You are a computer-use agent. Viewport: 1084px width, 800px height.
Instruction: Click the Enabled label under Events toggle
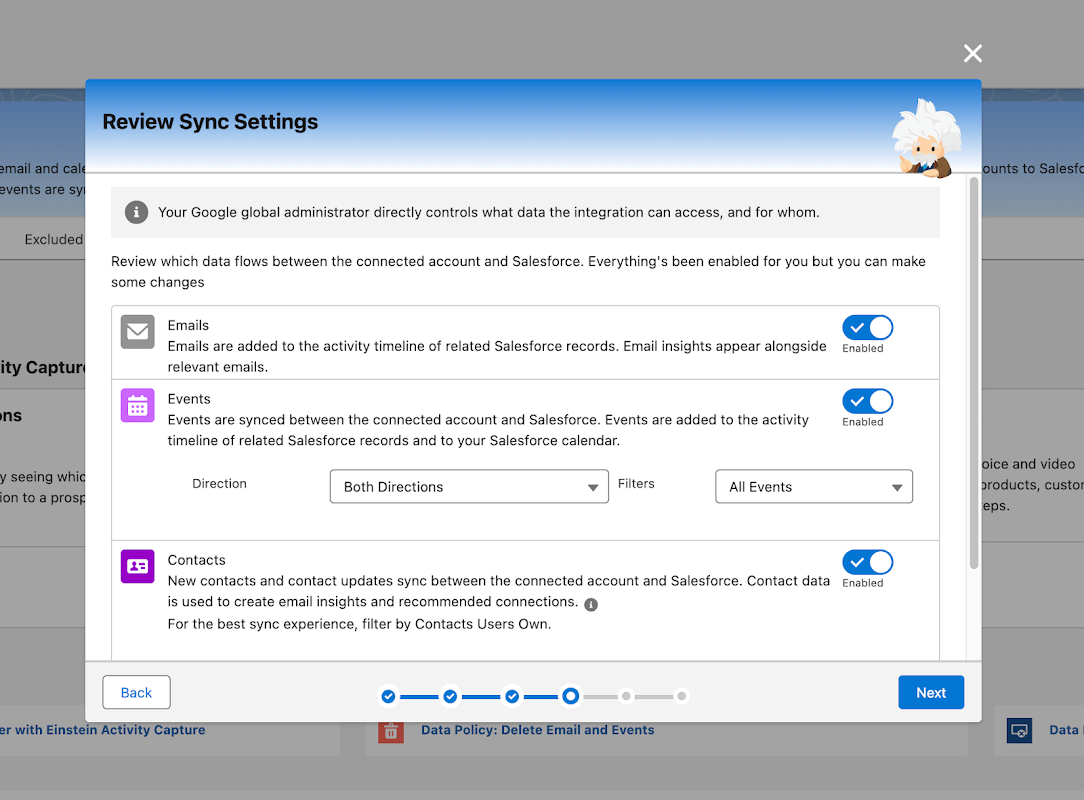pyautogui.click(x=863, y=422)
